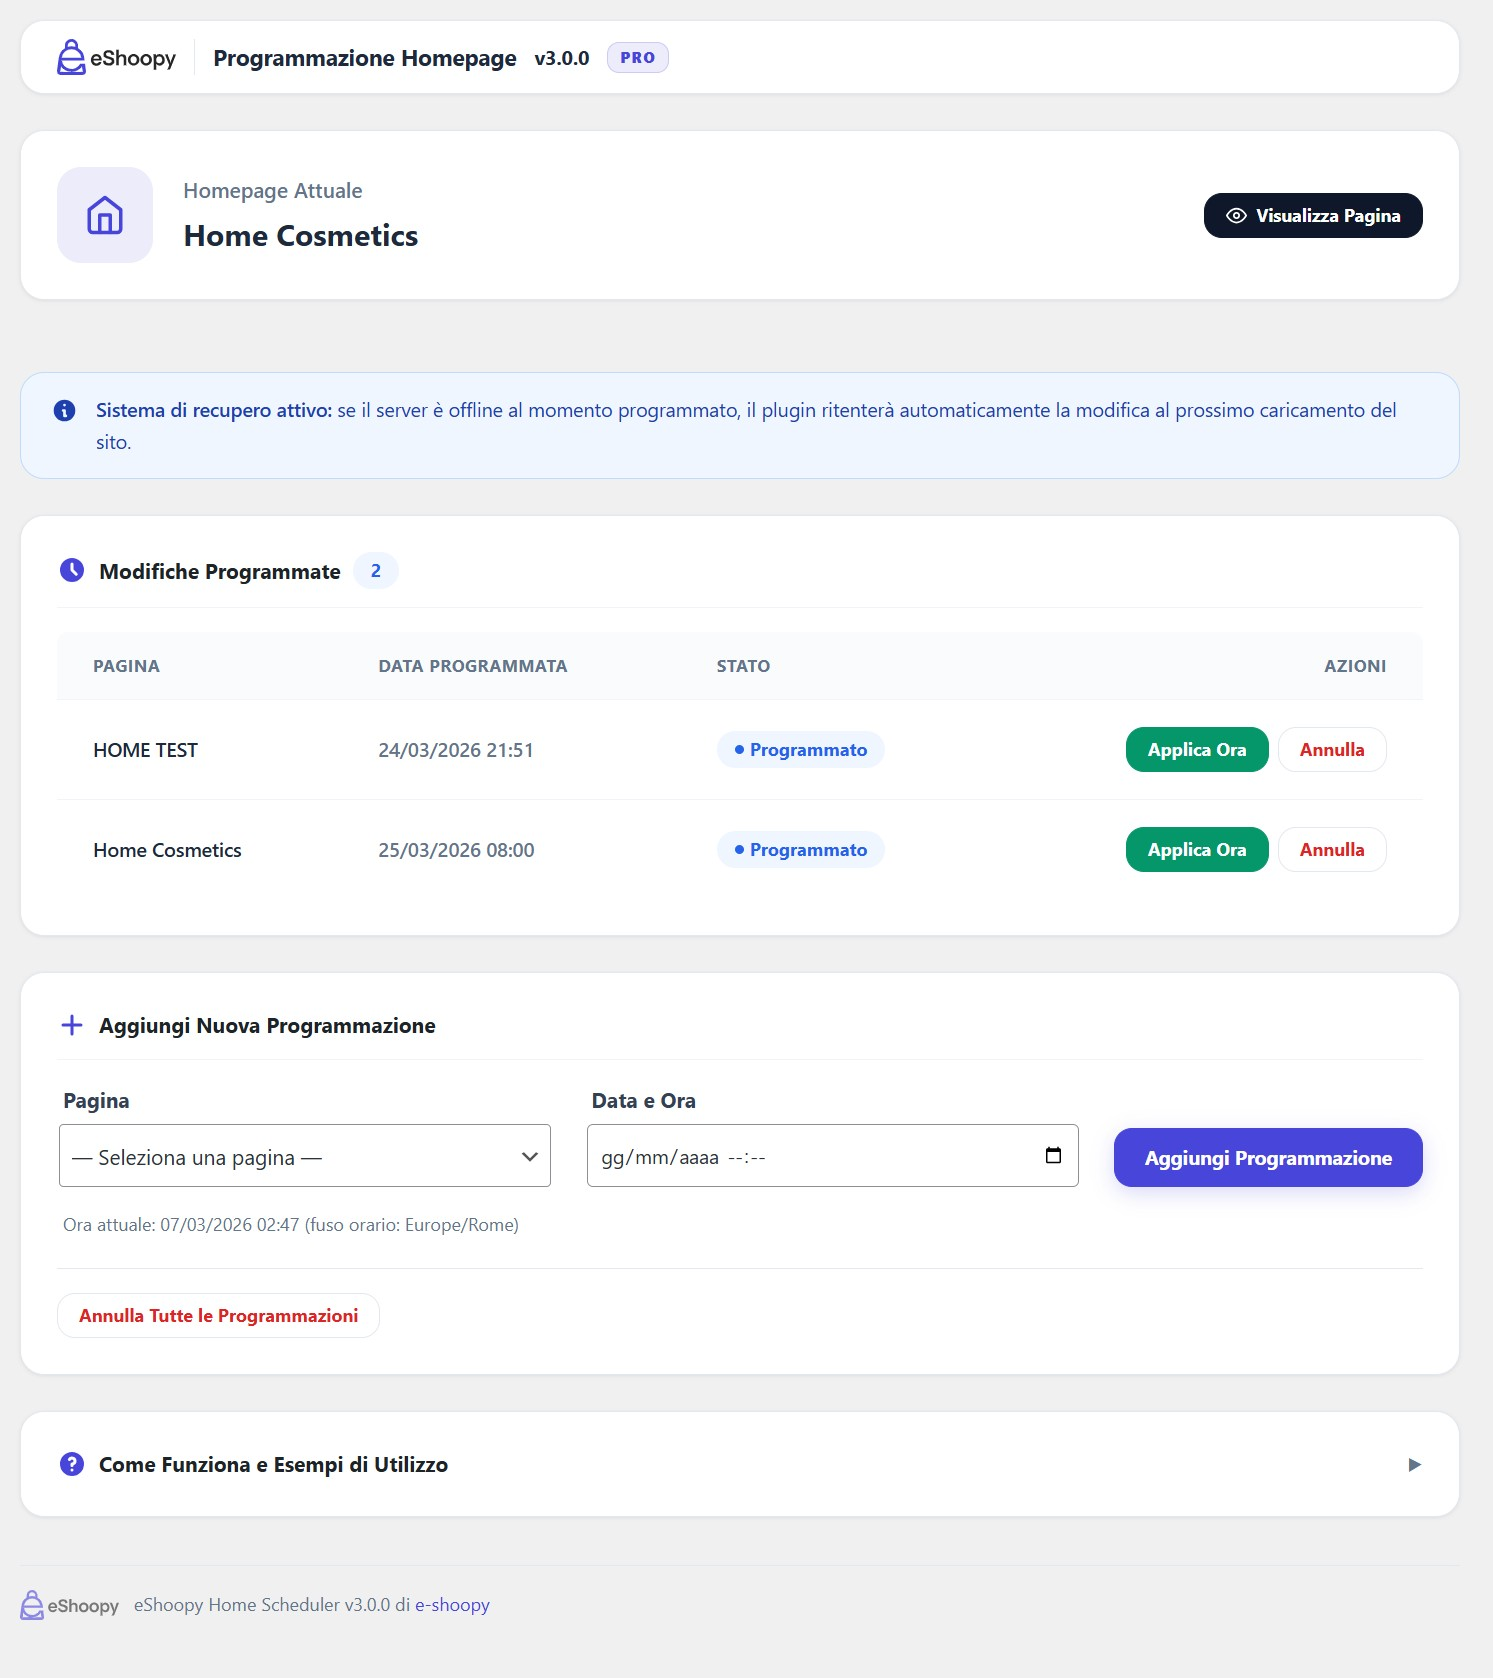1493x1678 pixels.
Task: Click the eShoopy logo in the footer
Action: (70, 1605)
